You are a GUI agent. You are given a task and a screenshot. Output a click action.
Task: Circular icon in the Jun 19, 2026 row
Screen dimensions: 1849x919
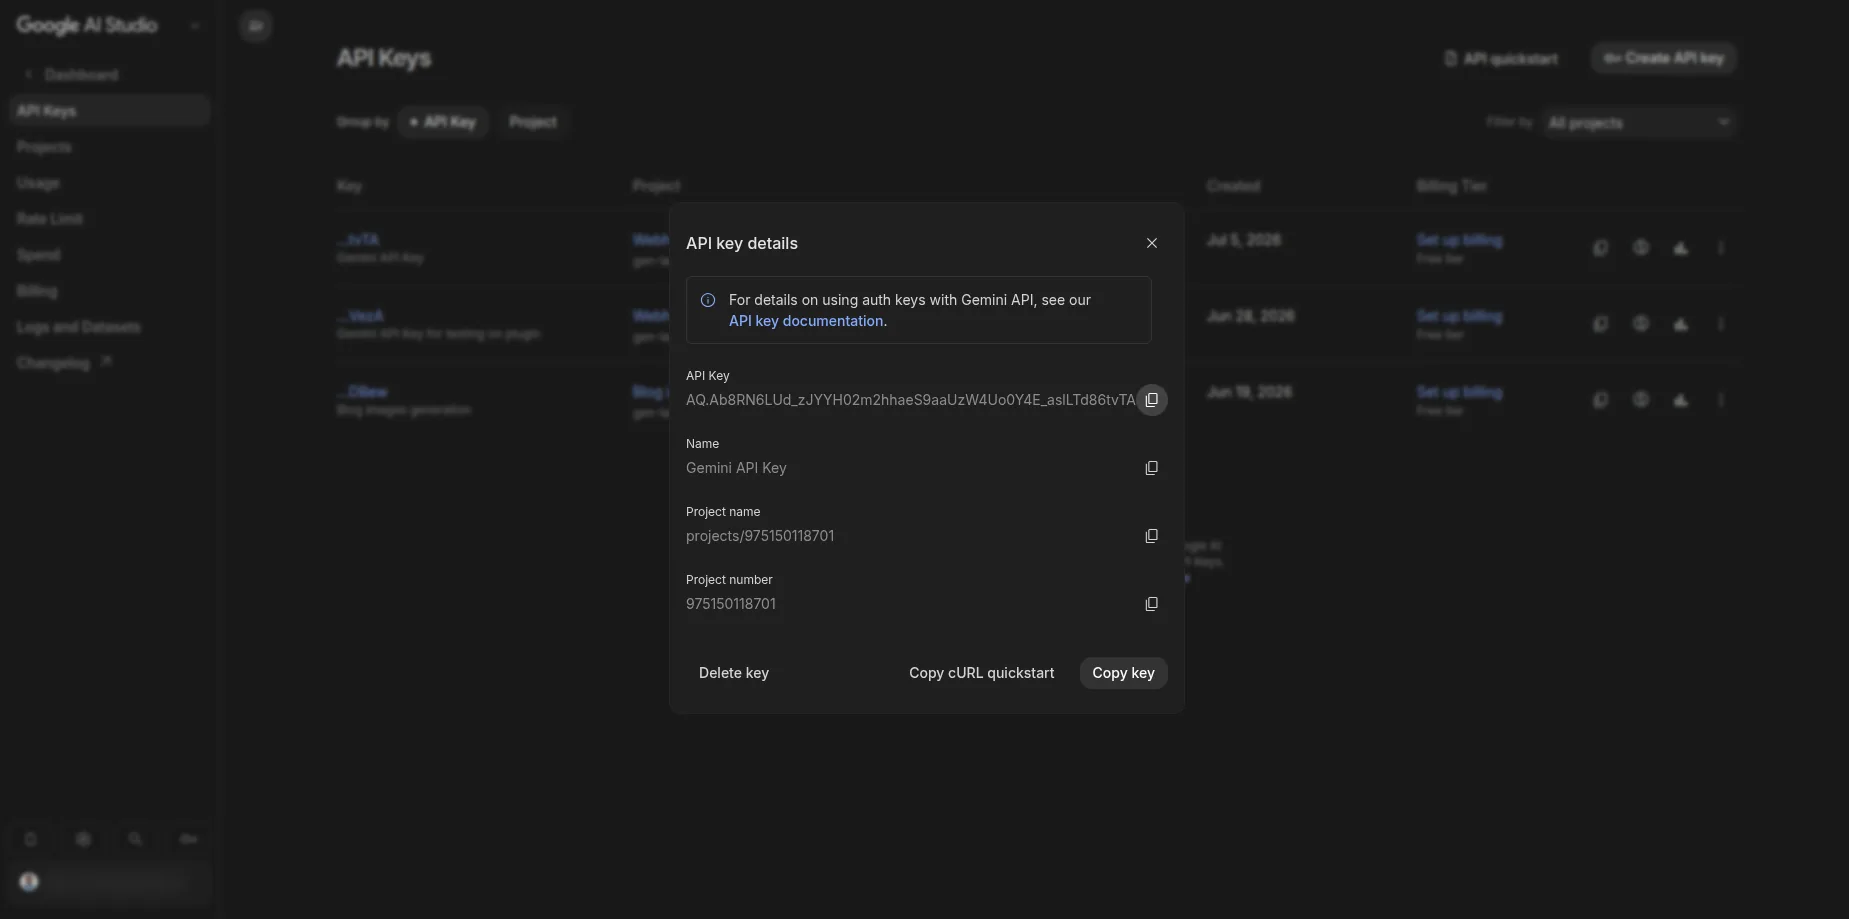(x=1641, y=400)
